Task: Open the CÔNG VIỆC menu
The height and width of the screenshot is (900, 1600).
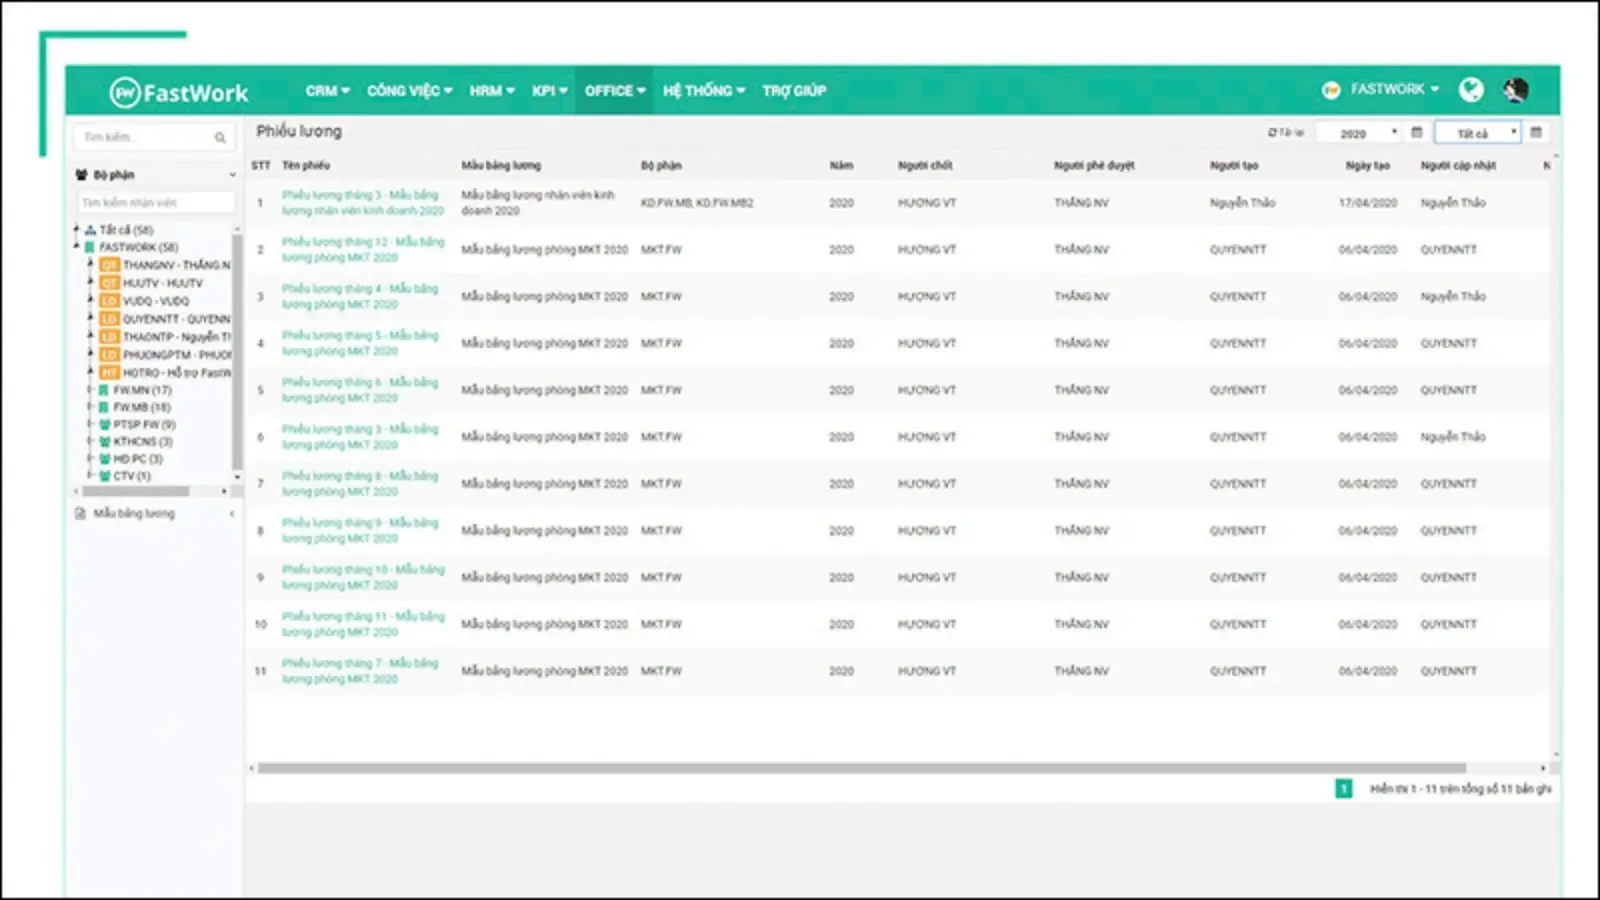Action: (x=409, y=90)
